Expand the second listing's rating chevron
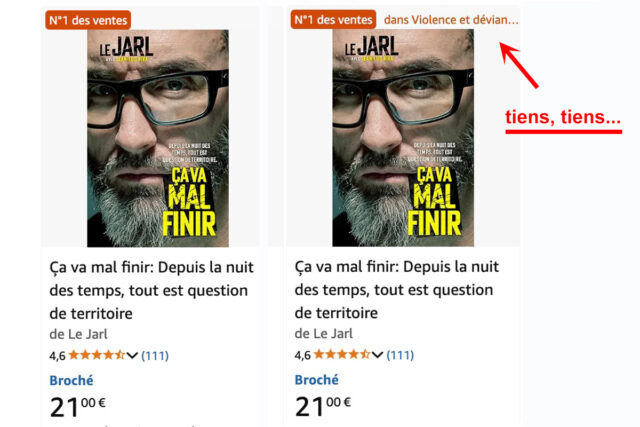The image size is (640, 427). coord(377,355)
